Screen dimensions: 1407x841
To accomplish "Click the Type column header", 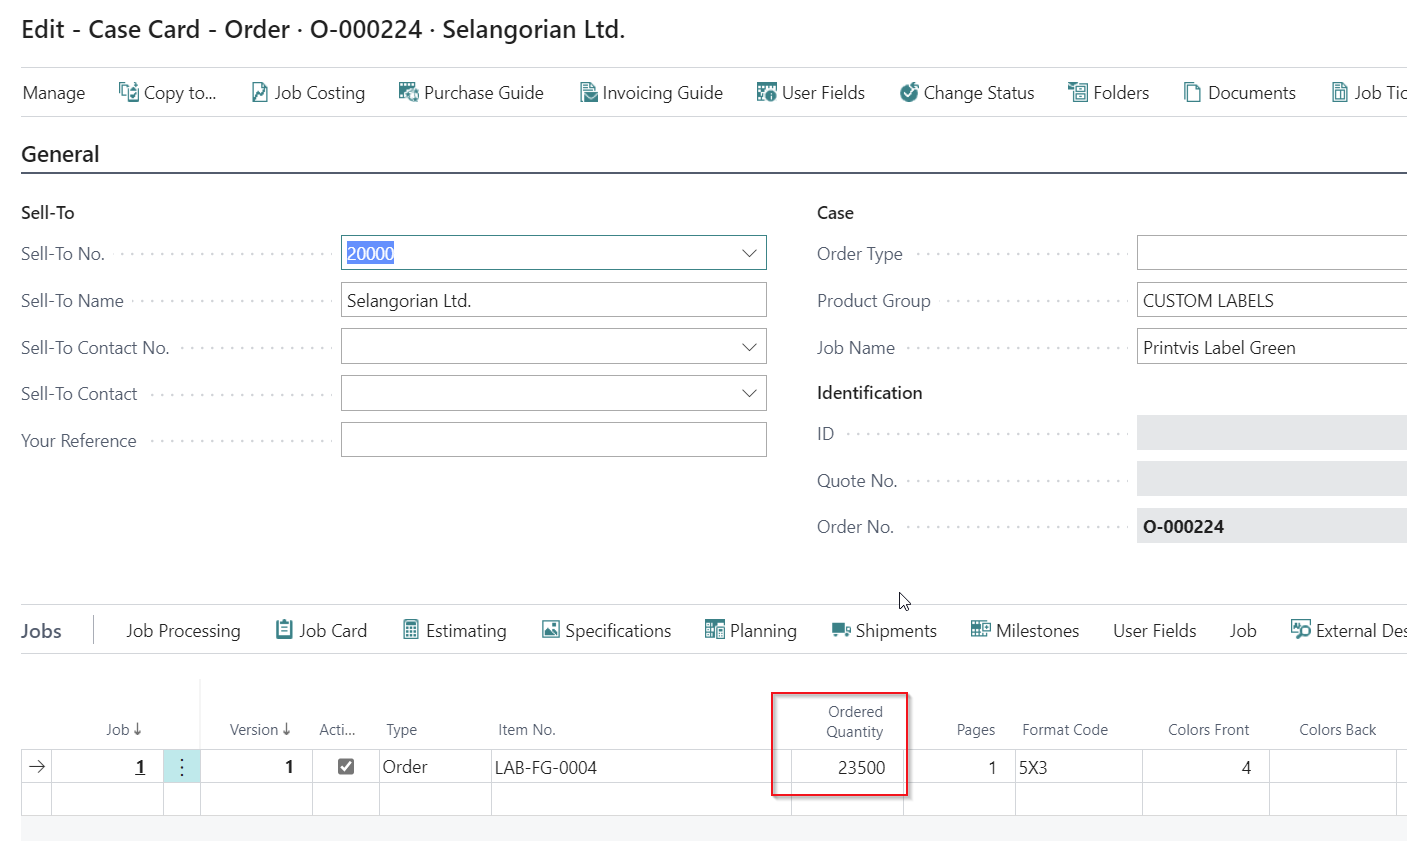I will point(402,730).
